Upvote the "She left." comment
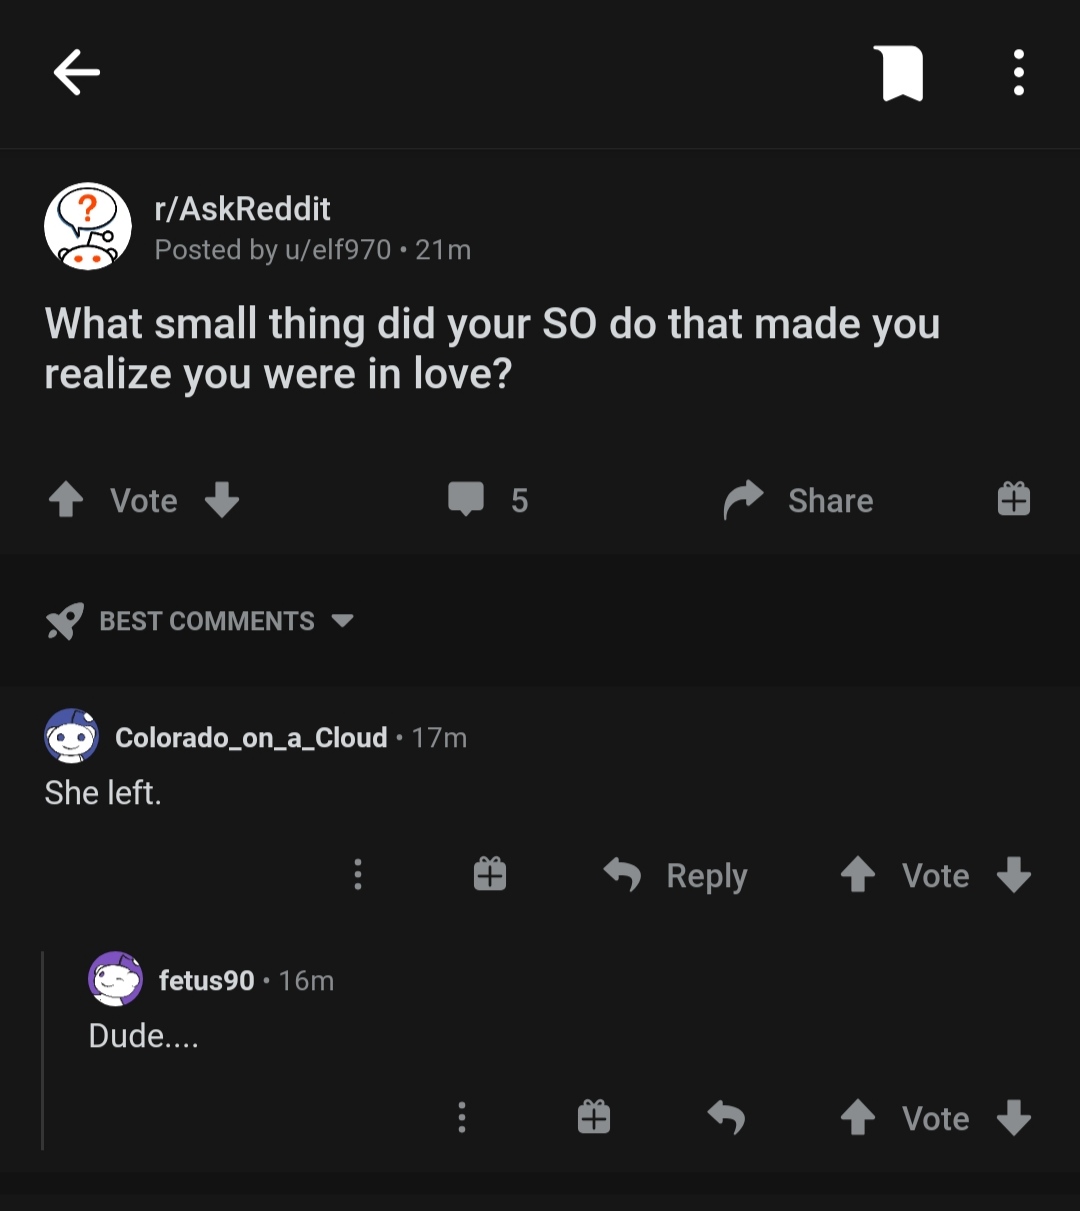 click(x=858, y=875)
